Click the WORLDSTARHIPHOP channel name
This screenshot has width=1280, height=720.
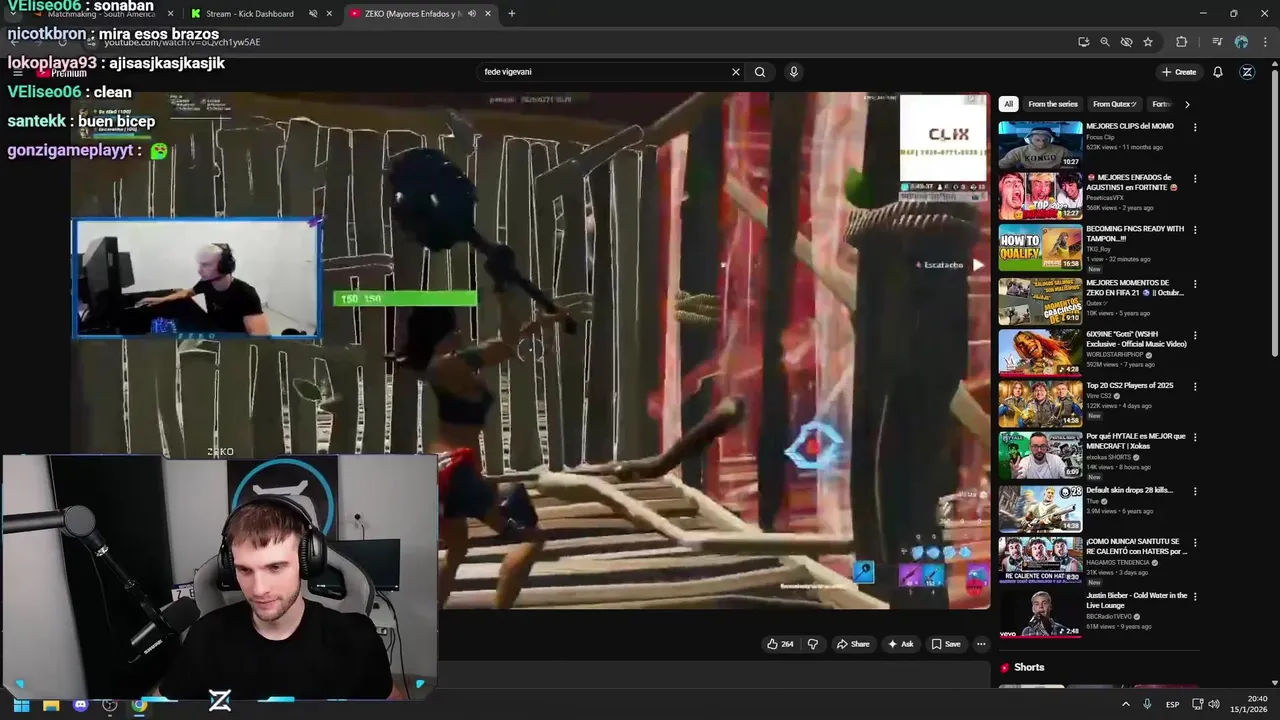pos(1116,355)
